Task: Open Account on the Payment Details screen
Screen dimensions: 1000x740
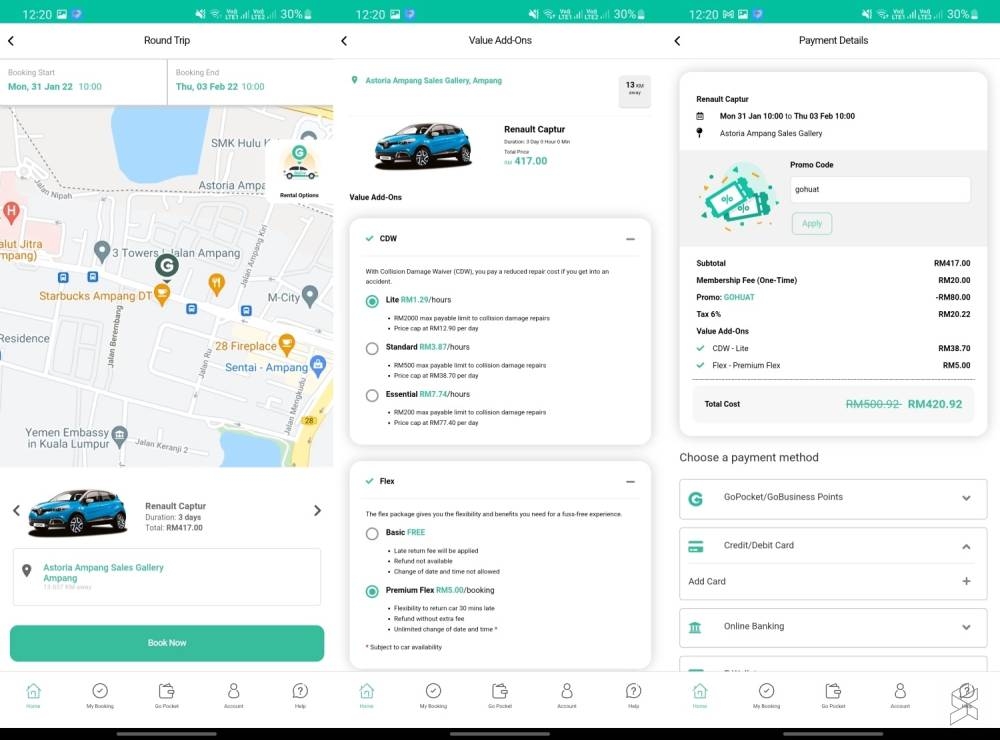Action: (900, 695)
